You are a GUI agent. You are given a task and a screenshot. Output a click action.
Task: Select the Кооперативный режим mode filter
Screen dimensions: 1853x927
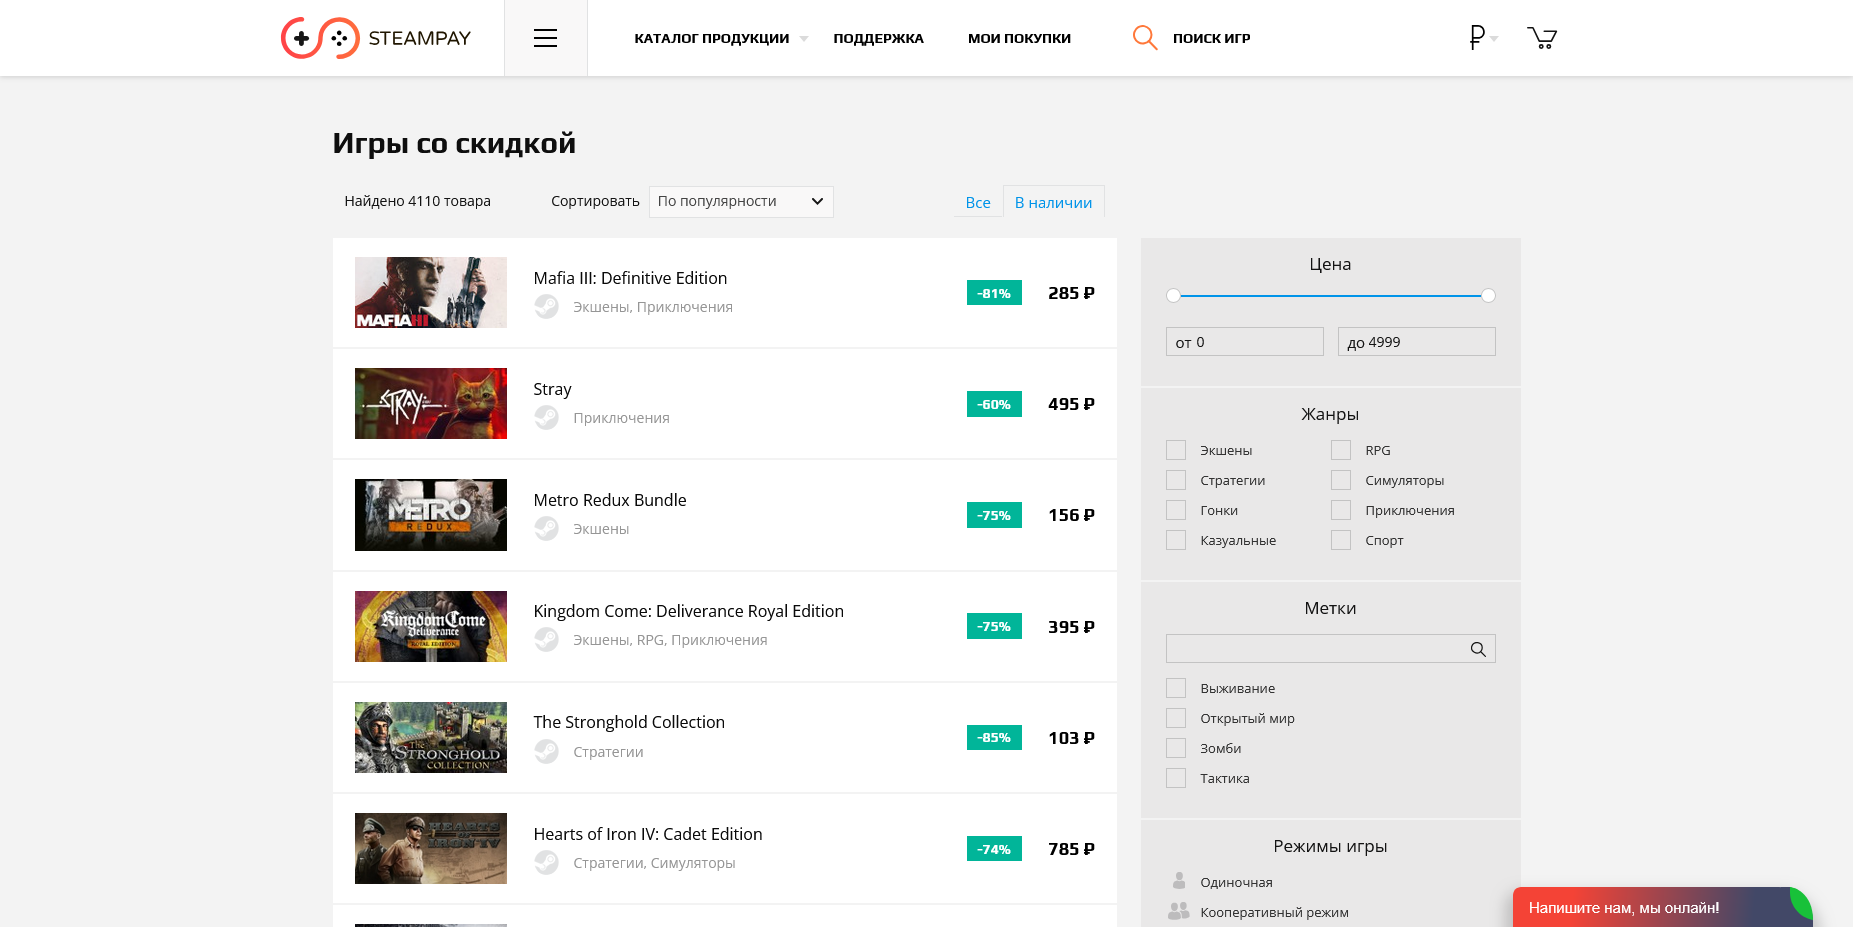(1274, 912)
